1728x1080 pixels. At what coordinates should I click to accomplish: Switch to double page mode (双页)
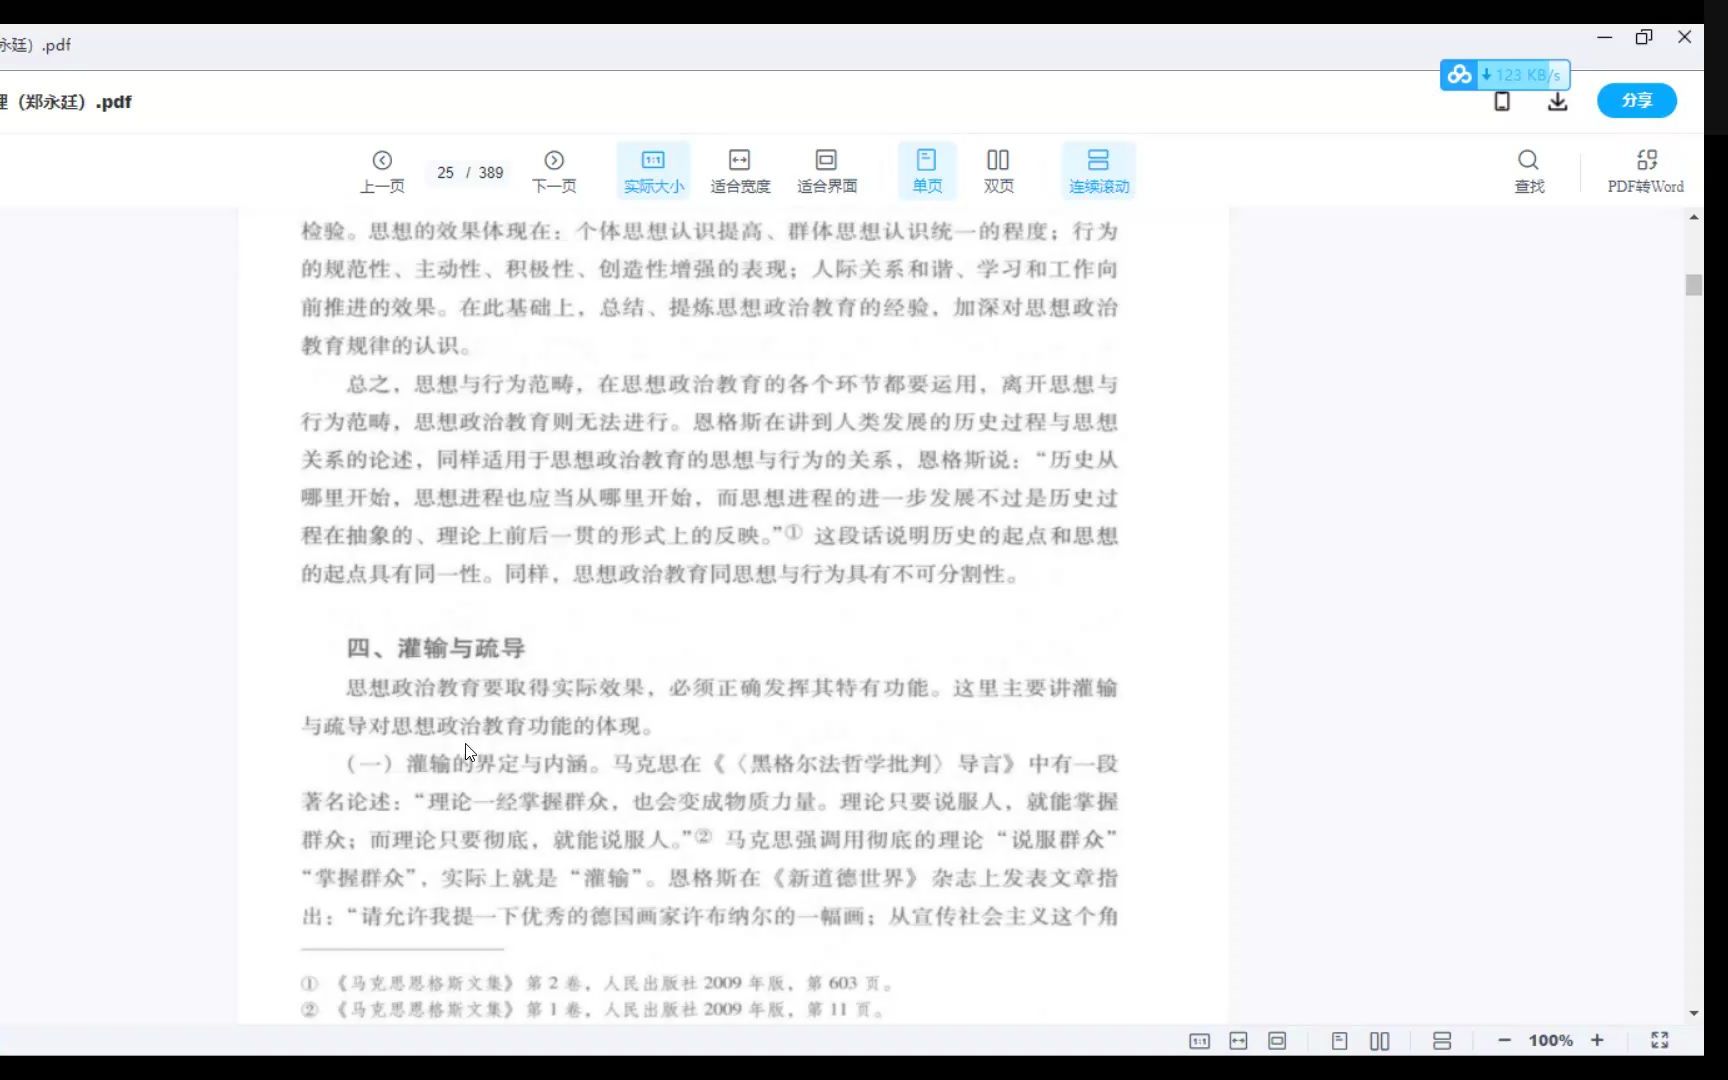[x=998, y=171]
